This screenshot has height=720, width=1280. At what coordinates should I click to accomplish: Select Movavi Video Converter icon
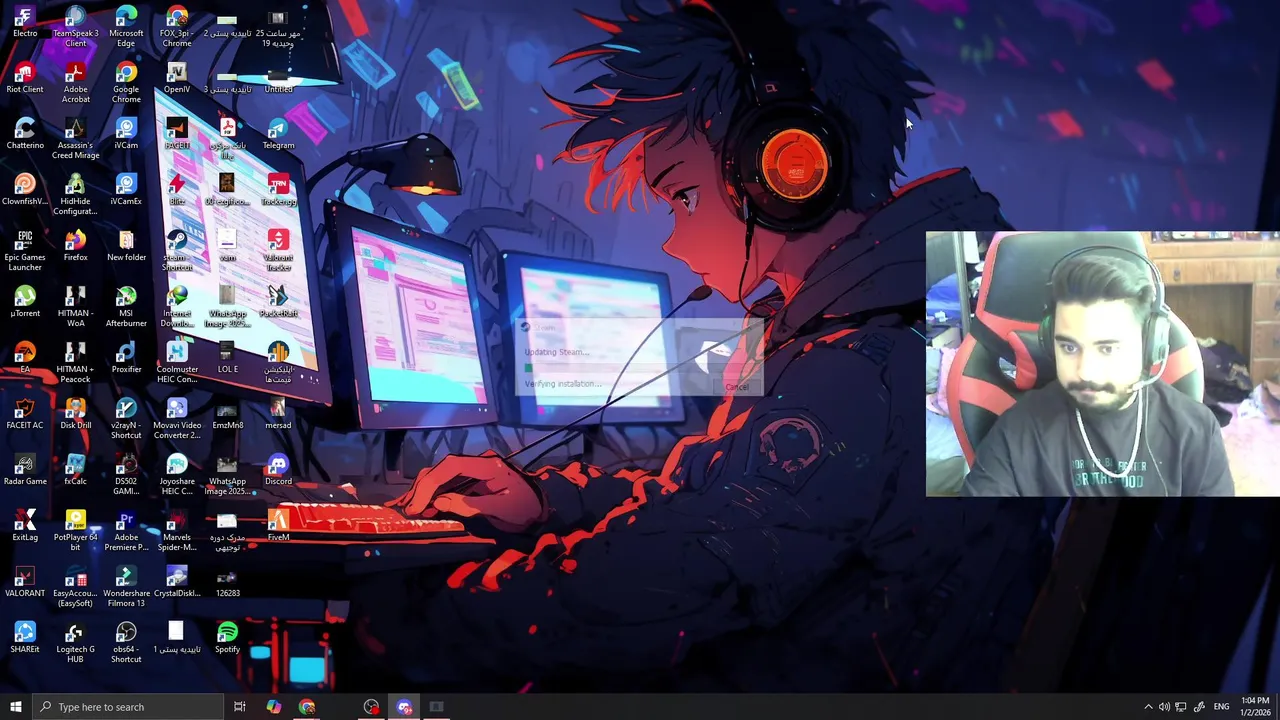coord(177,419)
